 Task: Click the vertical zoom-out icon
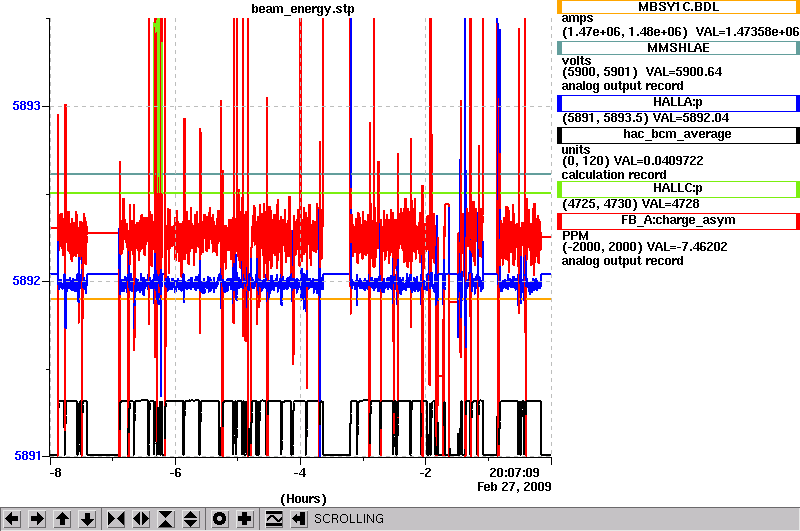click(191, 519)
